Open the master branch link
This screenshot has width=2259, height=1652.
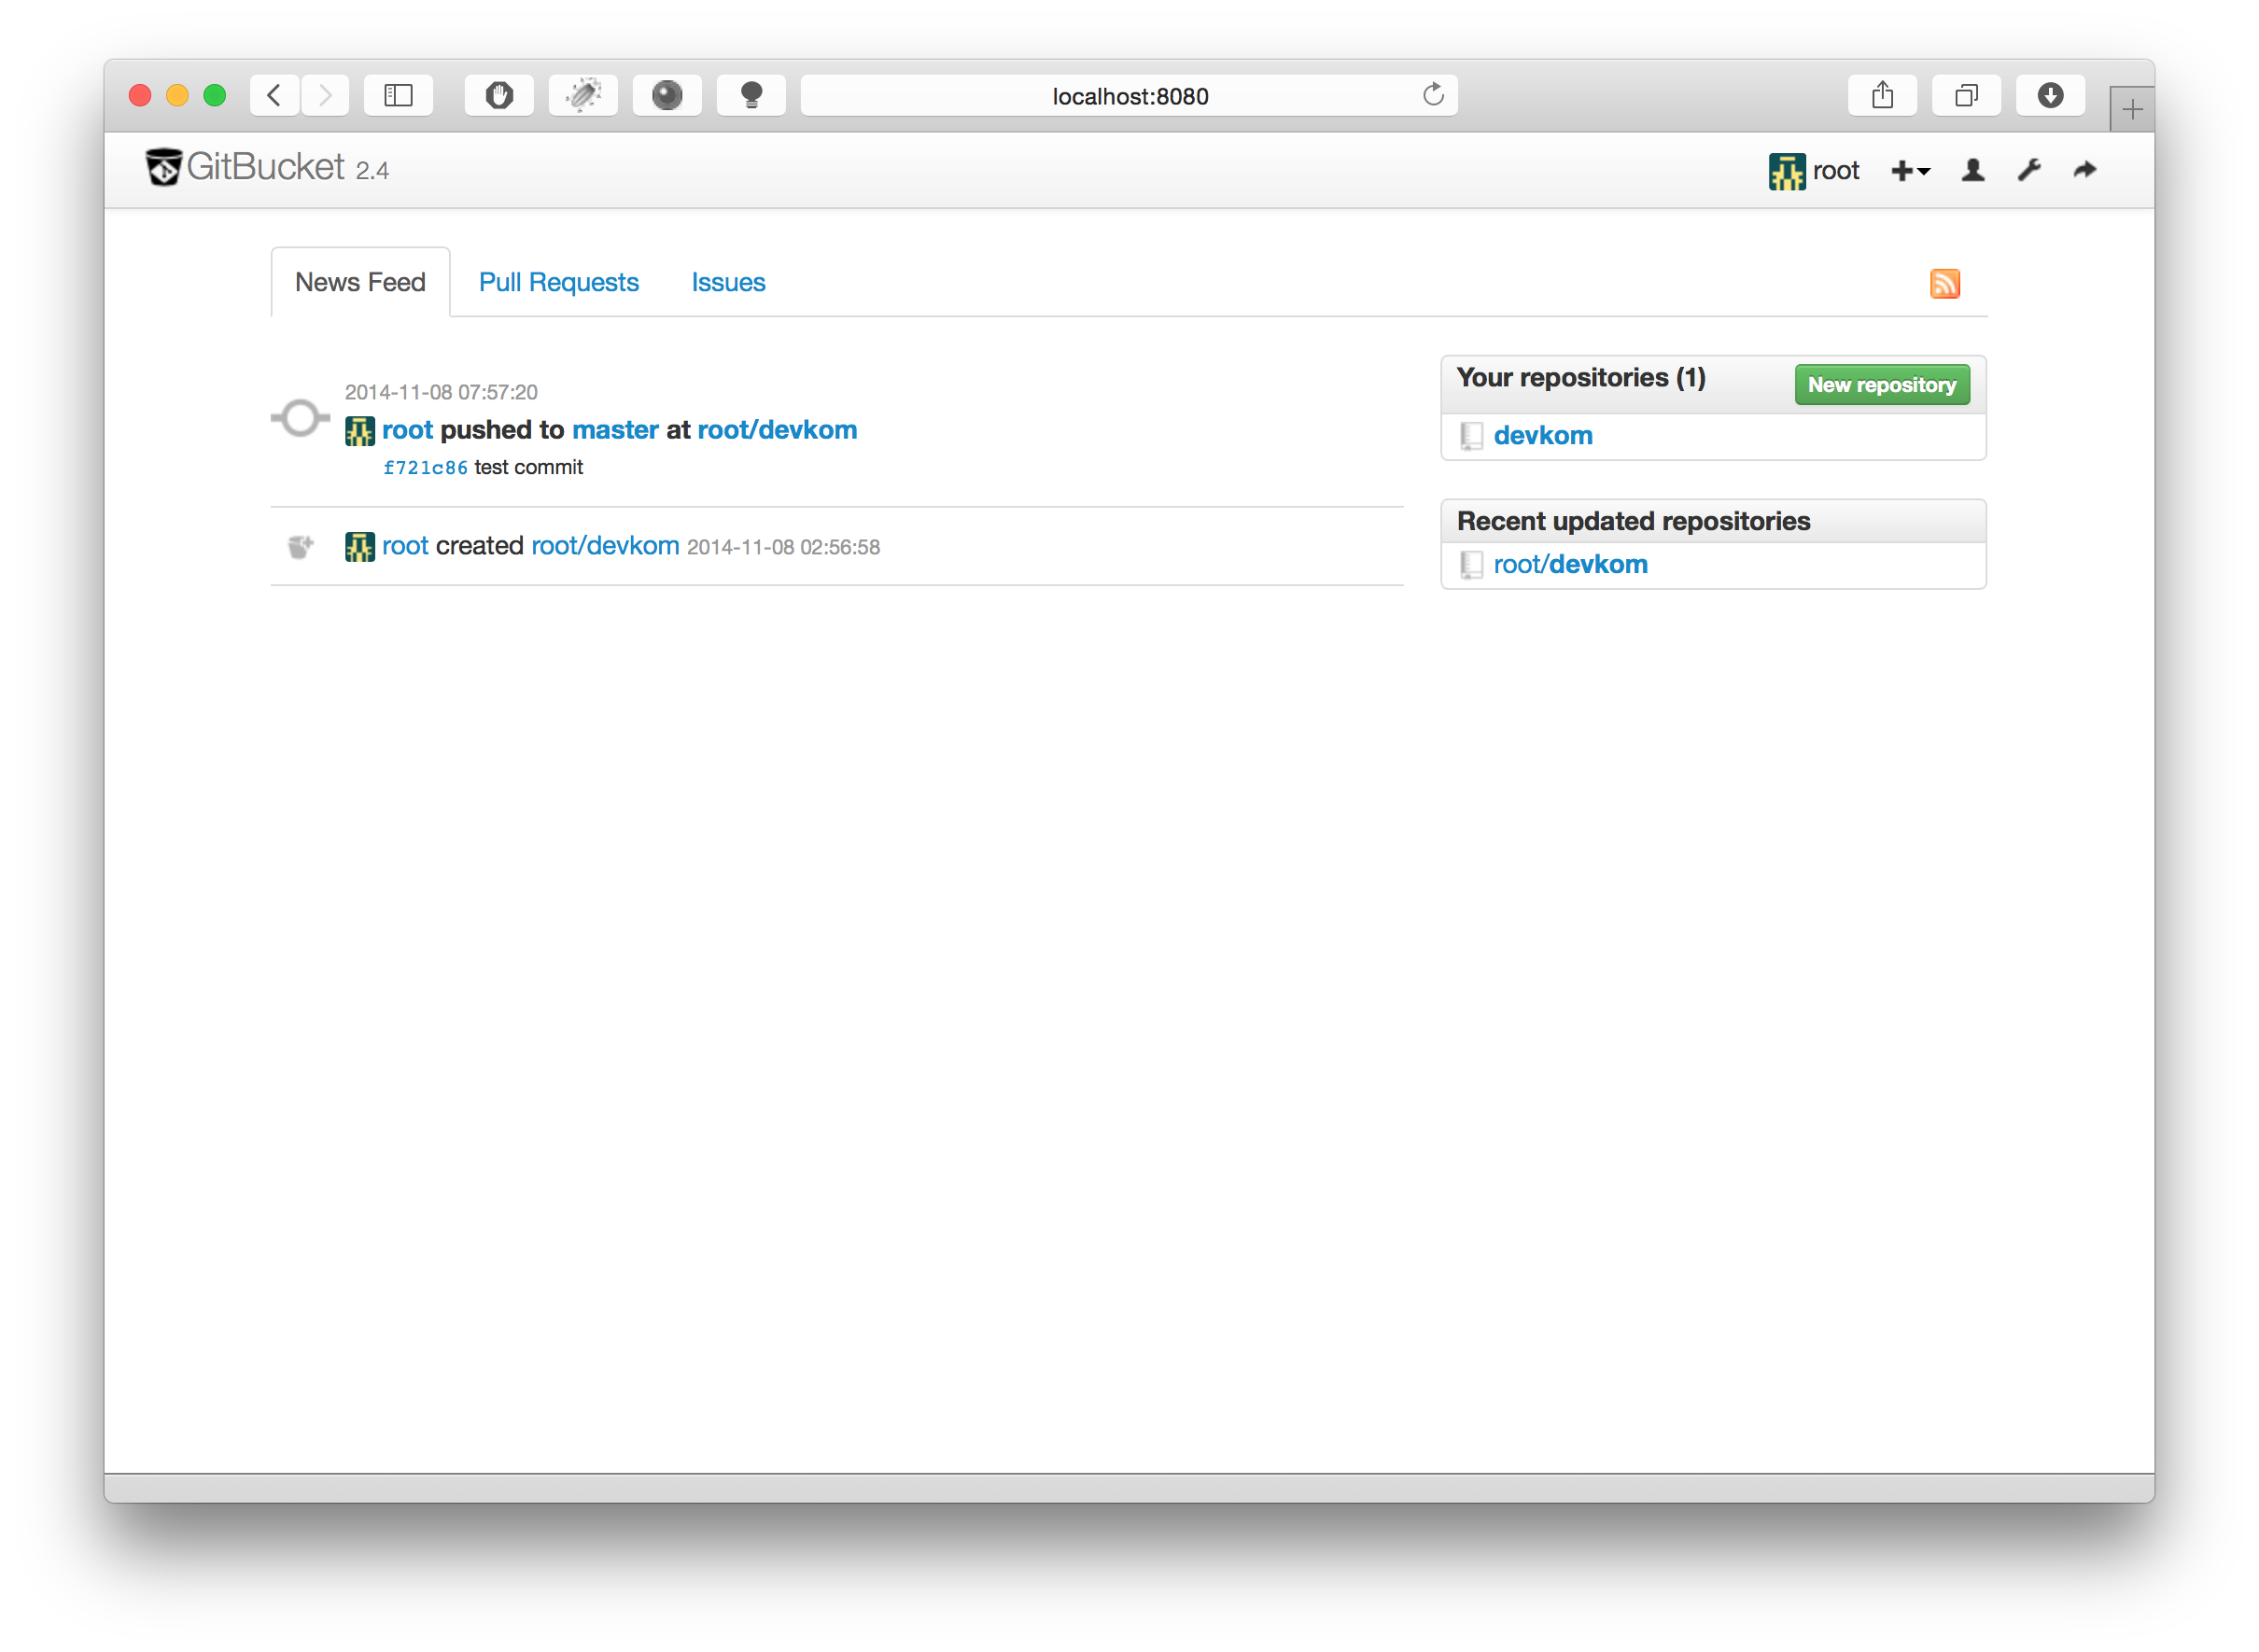pos(614,430)
